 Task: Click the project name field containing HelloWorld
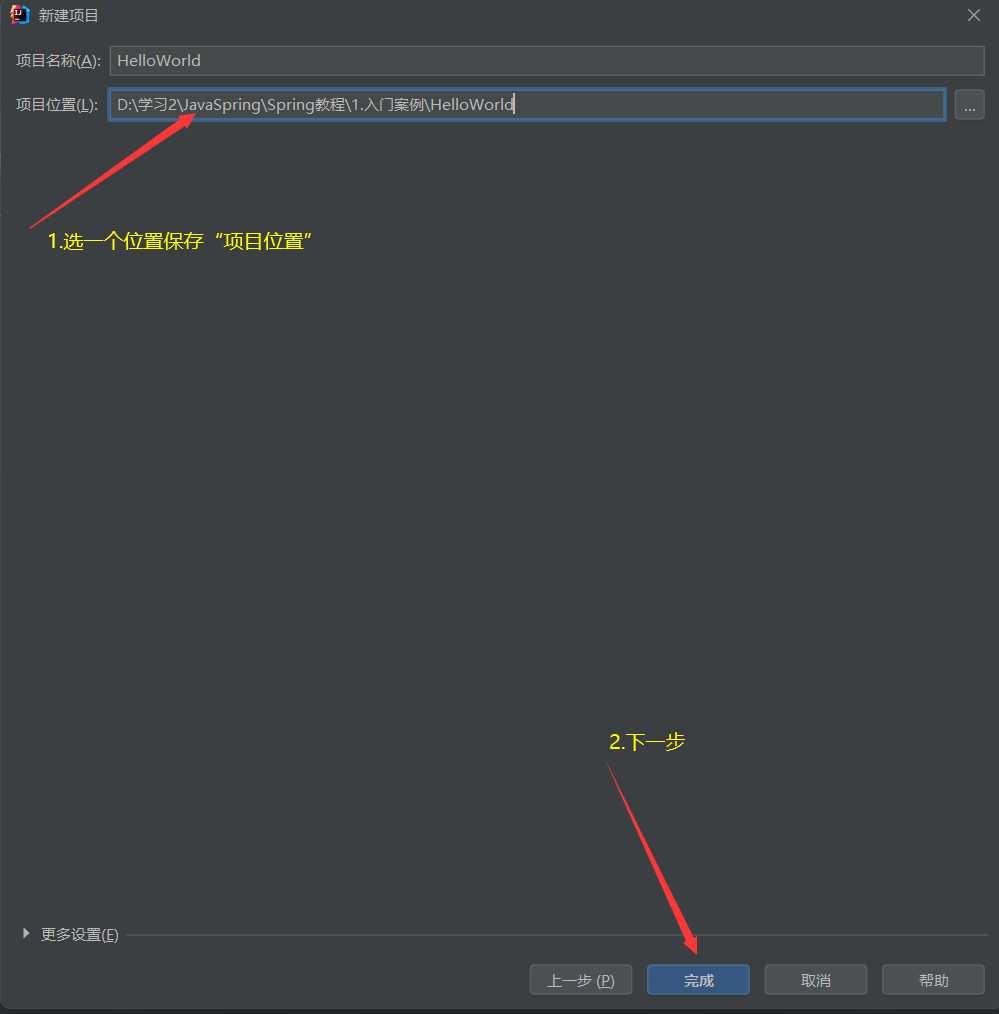pyautogui.click(x=547, y=61)
